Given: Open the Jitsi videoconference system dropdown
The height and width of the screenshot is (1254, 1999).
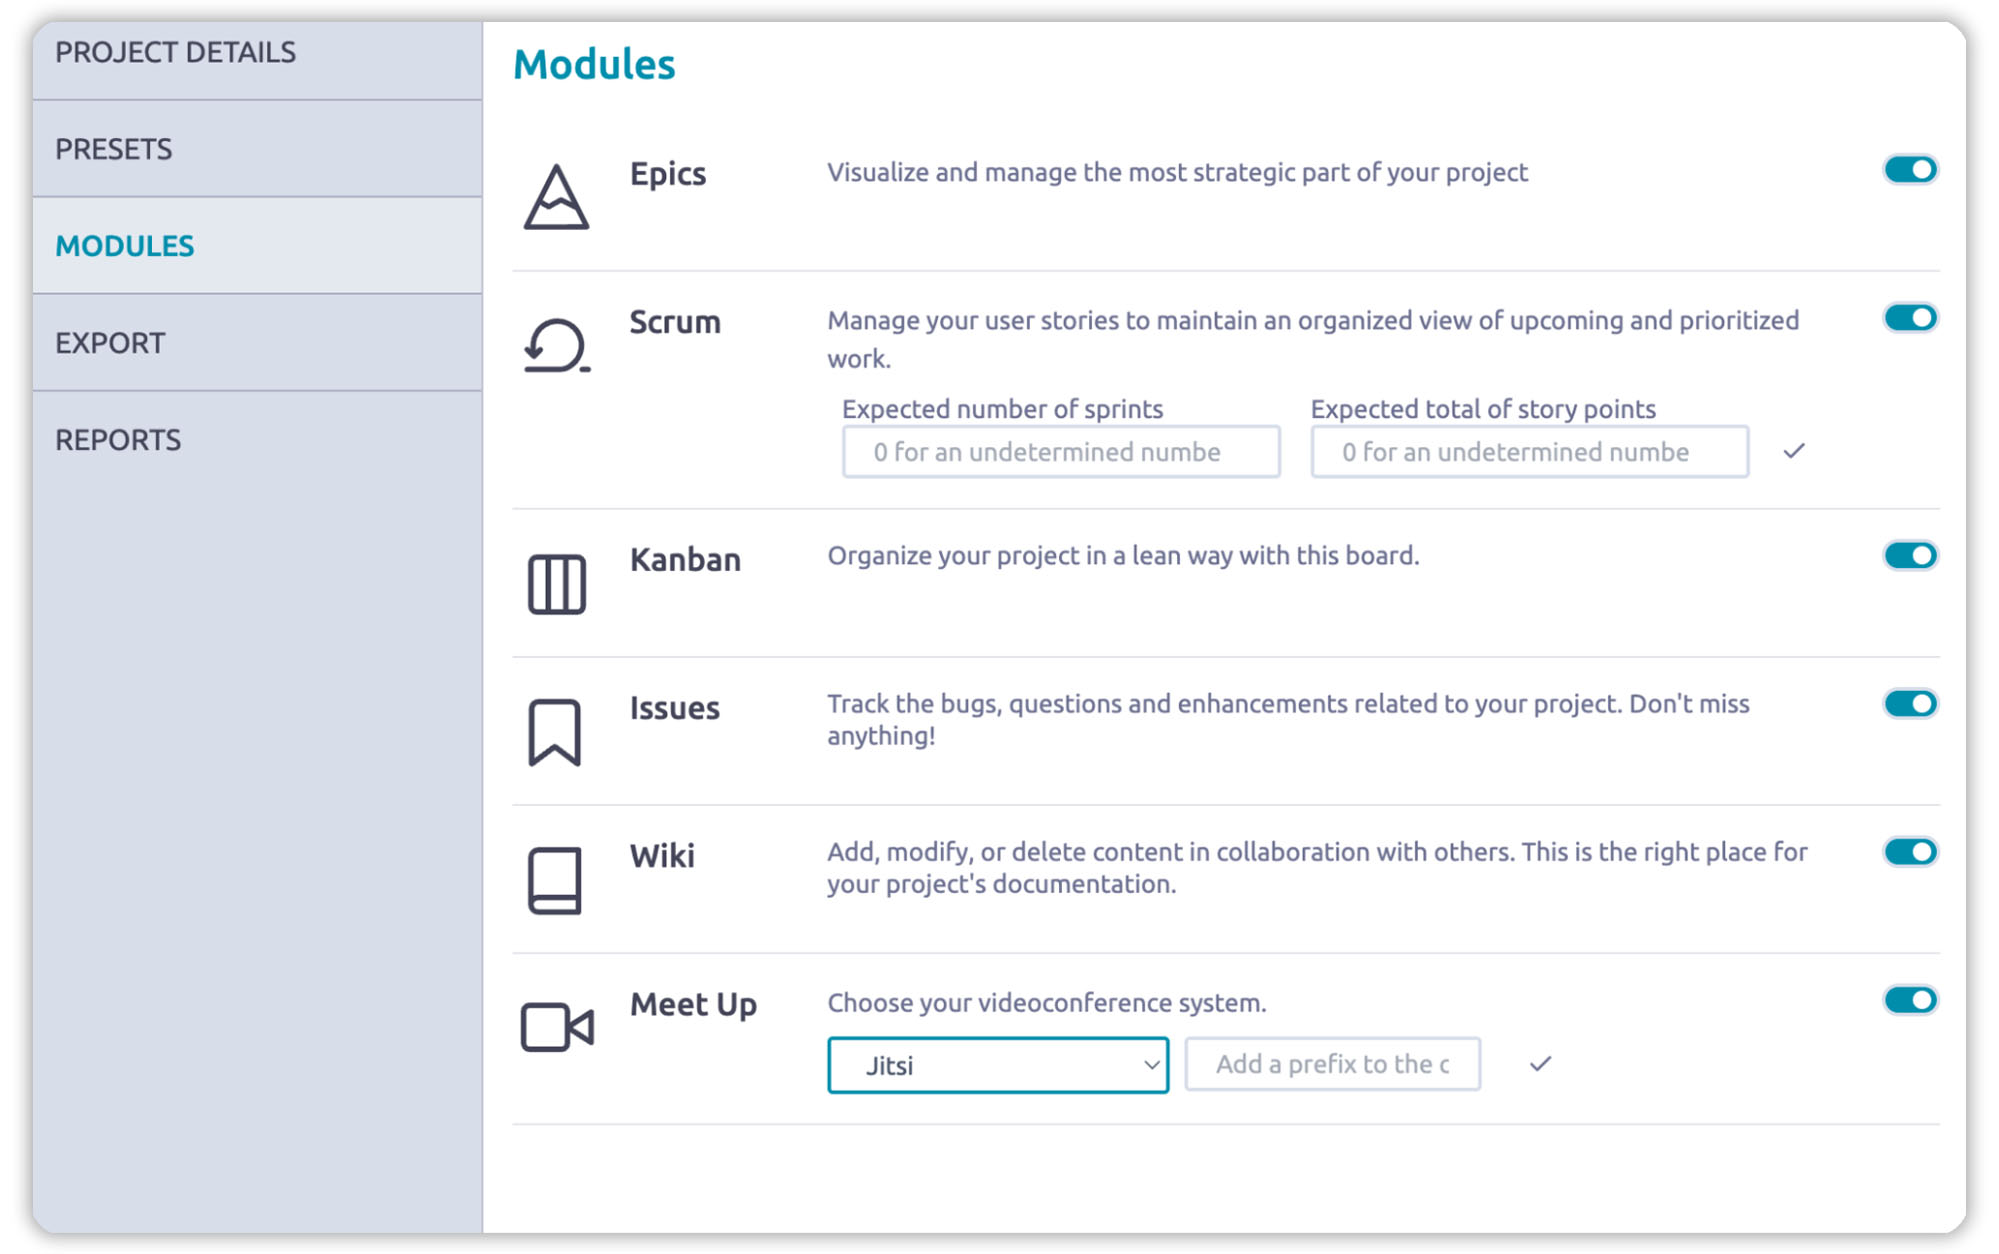Looking at the screenshot, I should 997,1065.
